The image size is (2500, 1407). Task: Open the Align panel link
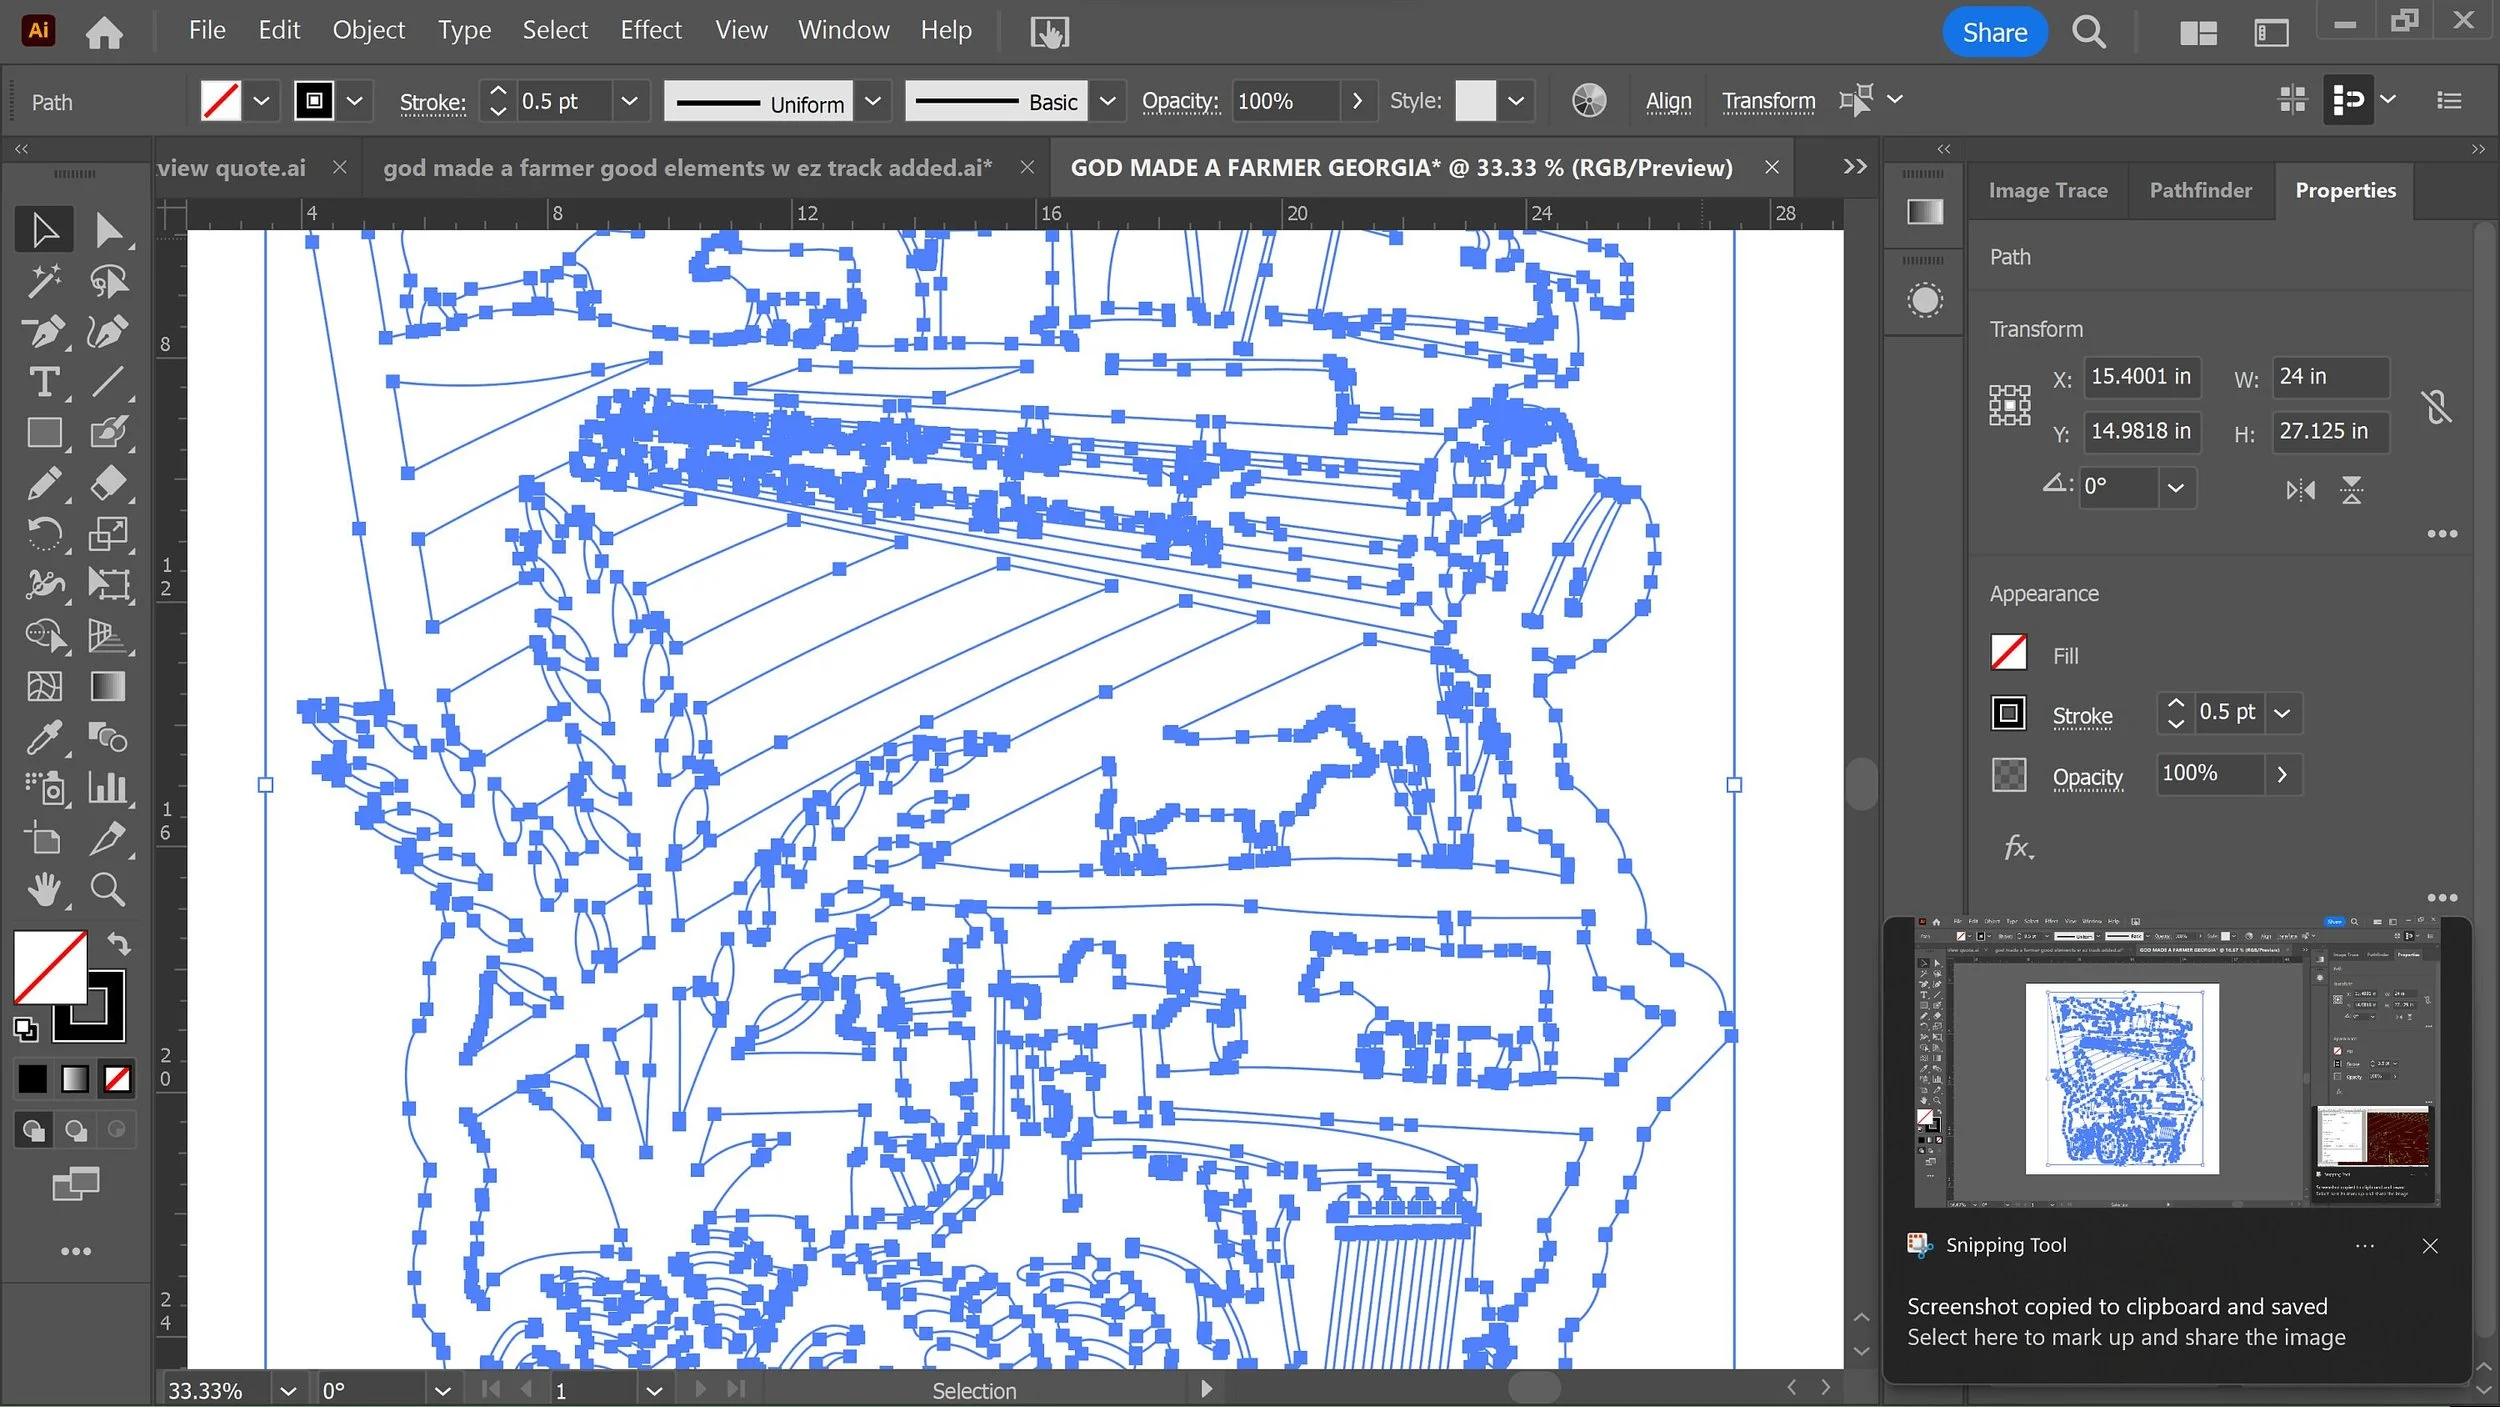pos(1668,101)
